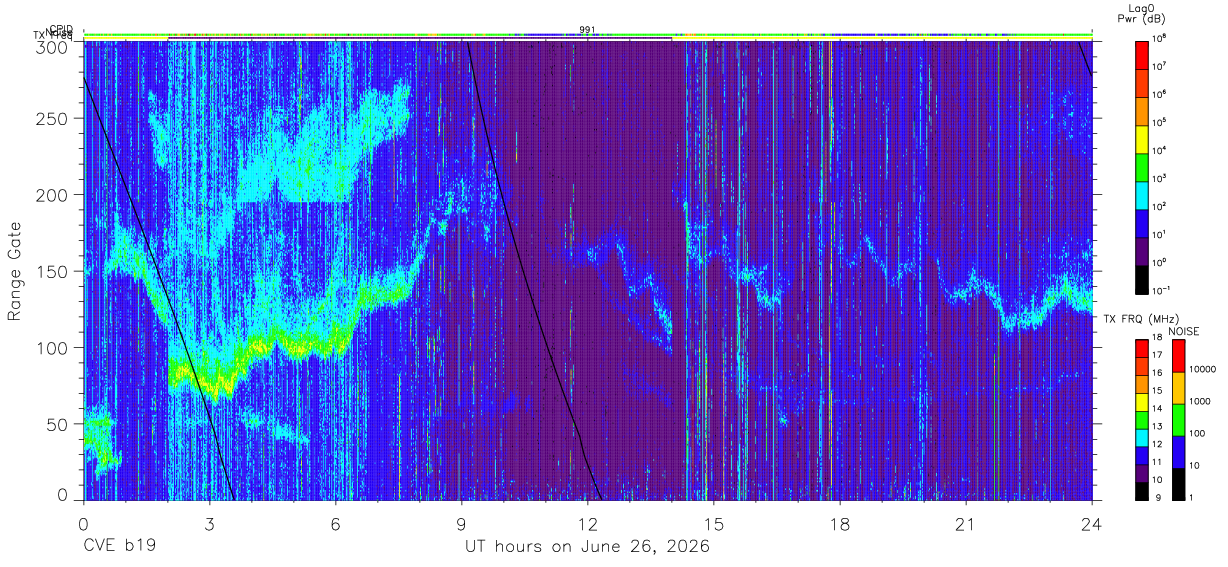Click the '18' UT hour tick label
This screenshot has width=1228, height=567.
click(840, 523)
